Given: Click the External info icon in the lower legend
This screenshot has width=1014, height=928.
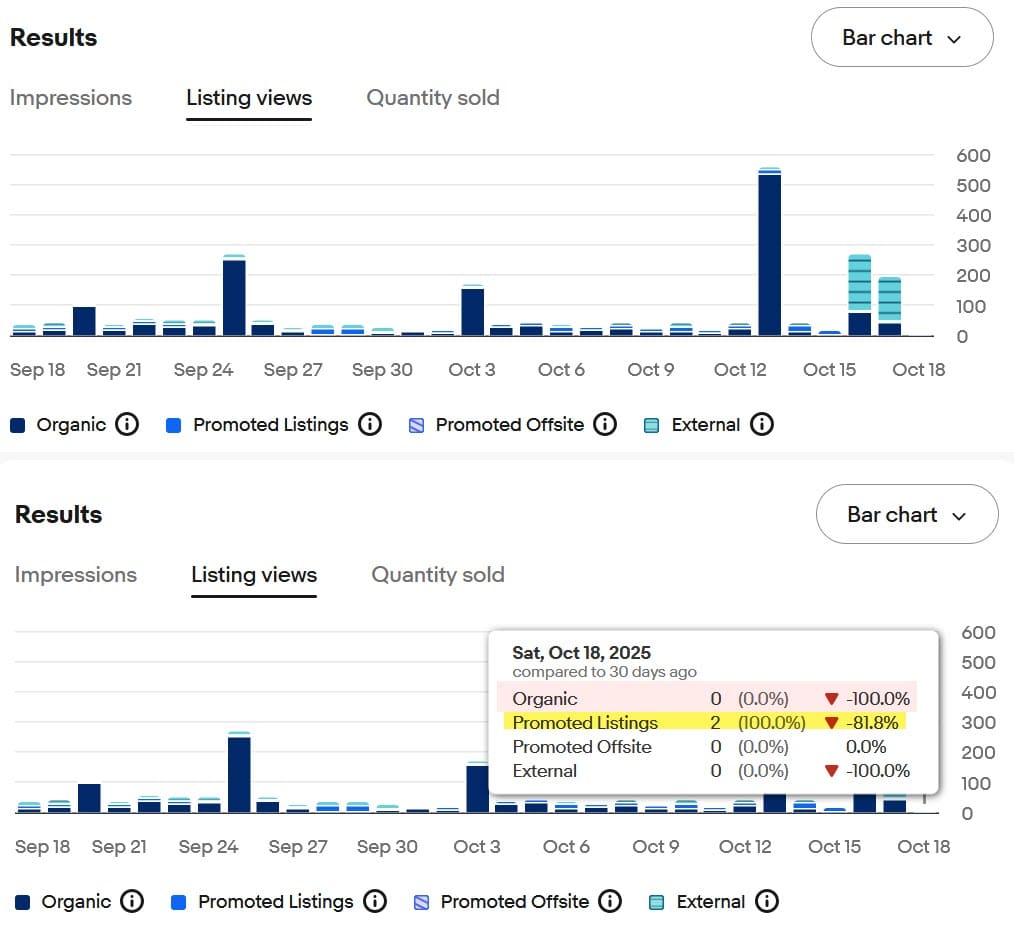Looking at the screenshot, I should click(x=767, y=902).
